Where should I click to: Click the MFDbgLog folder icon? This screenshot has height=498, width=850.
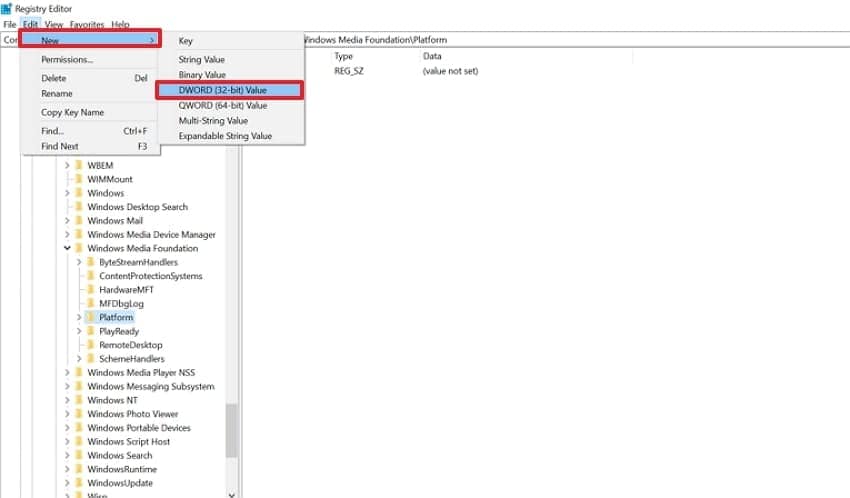click(x=91, y=303)
